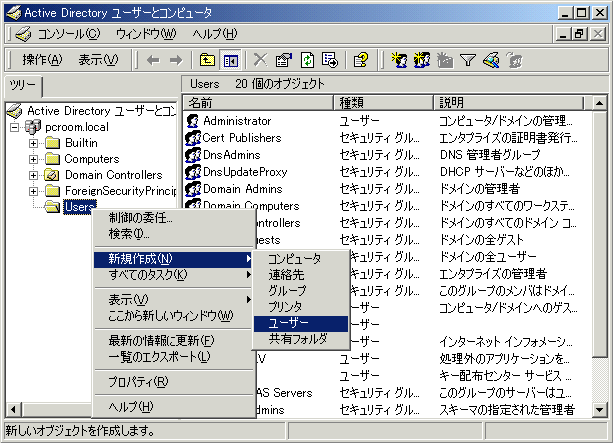Viewport: 613px width, 443px height.
Task: Click the Delete X toolbar icon
Action: (260, 60)
